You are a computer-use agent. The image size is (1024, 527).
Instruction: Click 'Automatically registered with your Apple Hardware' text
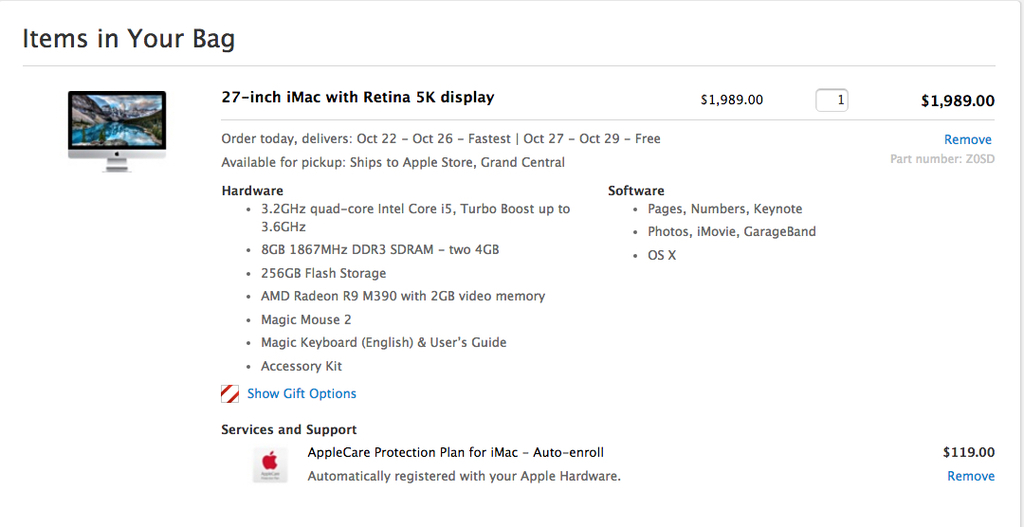tap(464, 476)
